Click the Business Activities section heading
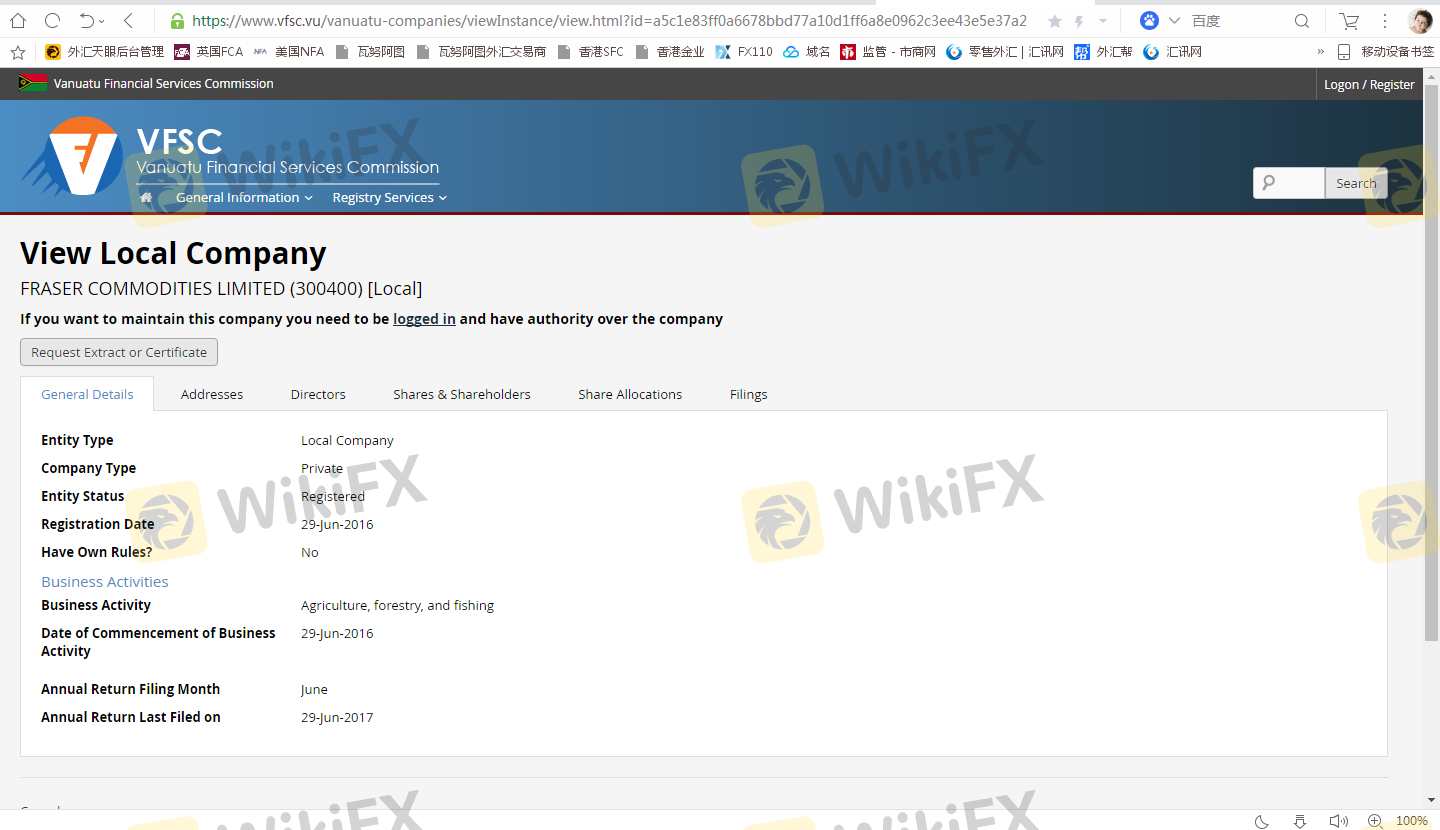The image size is (1440, 830). (105, 582)
